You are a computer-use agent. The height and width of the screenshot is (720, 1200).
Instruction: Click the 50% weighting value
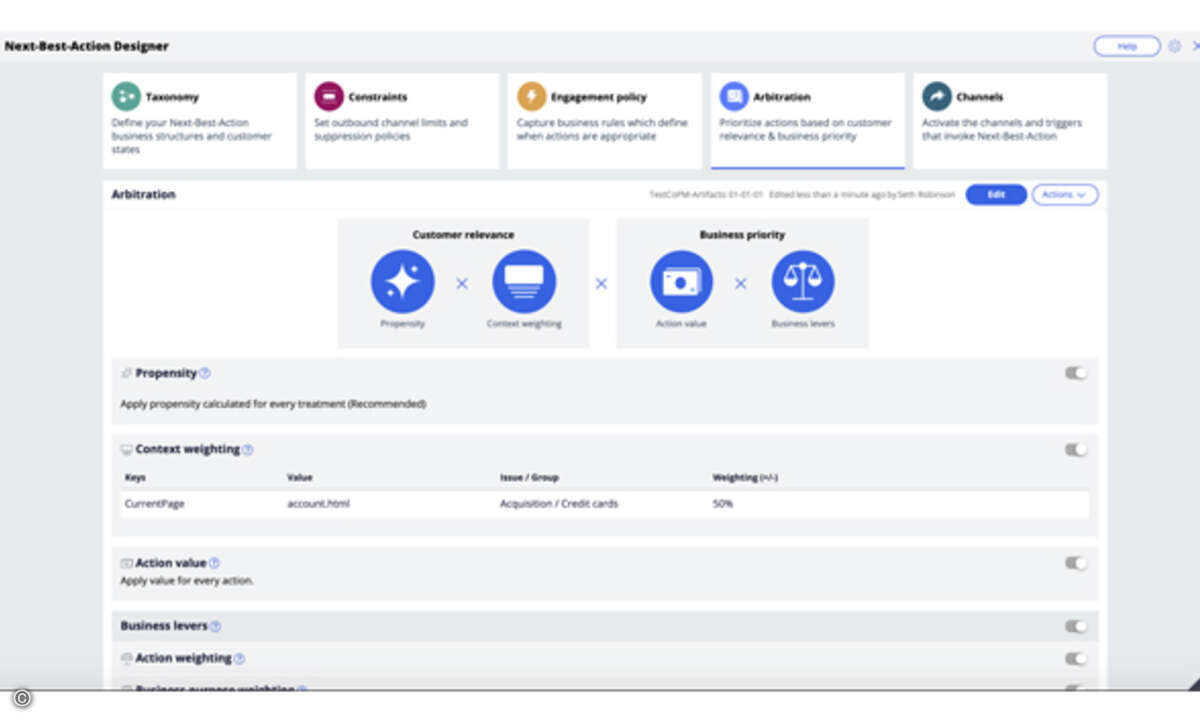tap(722, 504)
